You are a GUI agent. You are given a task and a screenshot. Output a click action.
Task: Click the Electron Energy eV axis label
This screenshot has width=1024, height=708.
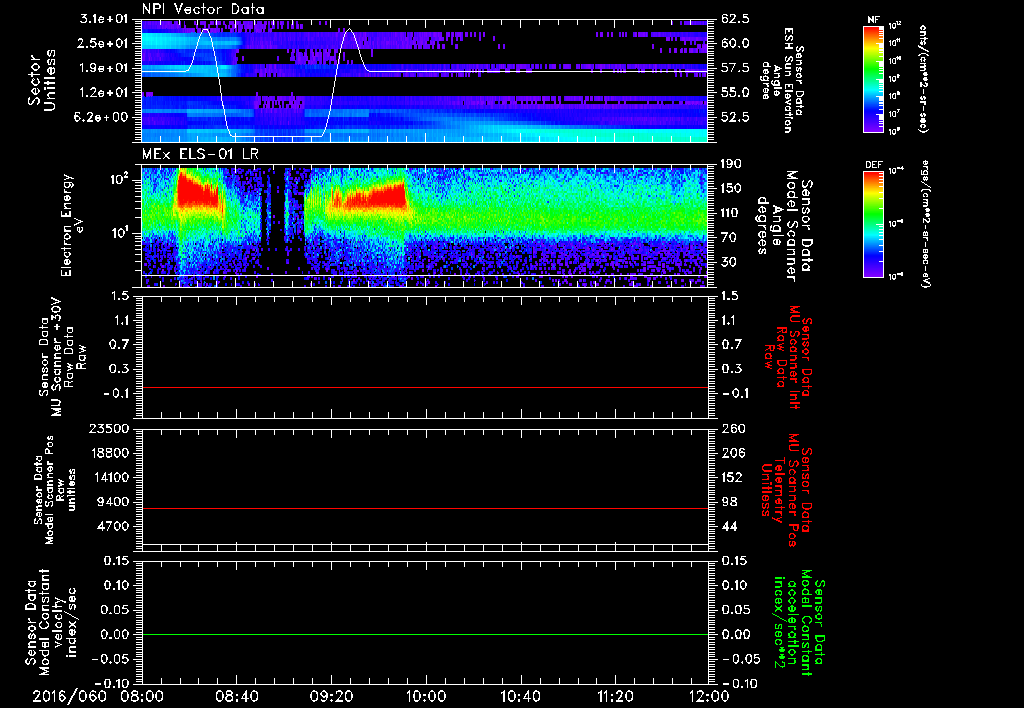(72, 225)
